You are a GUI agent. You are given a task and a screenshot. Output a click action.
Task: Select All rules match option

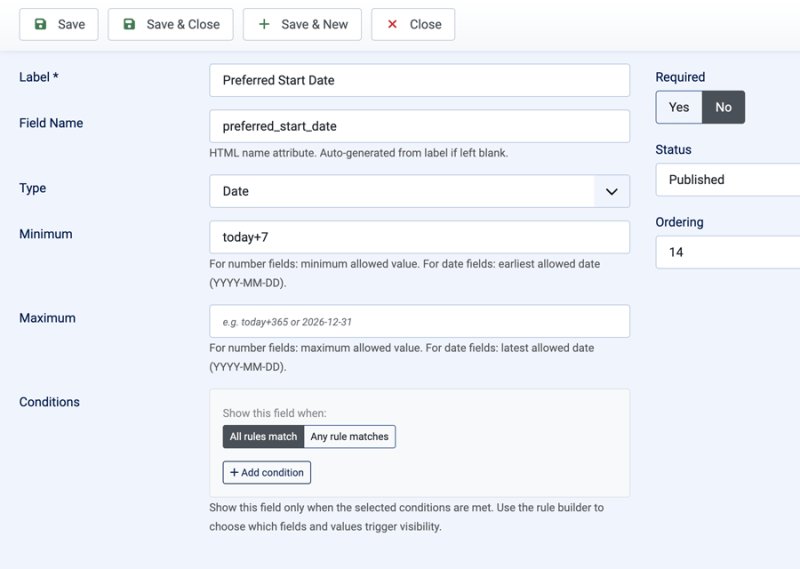point(263,437)
